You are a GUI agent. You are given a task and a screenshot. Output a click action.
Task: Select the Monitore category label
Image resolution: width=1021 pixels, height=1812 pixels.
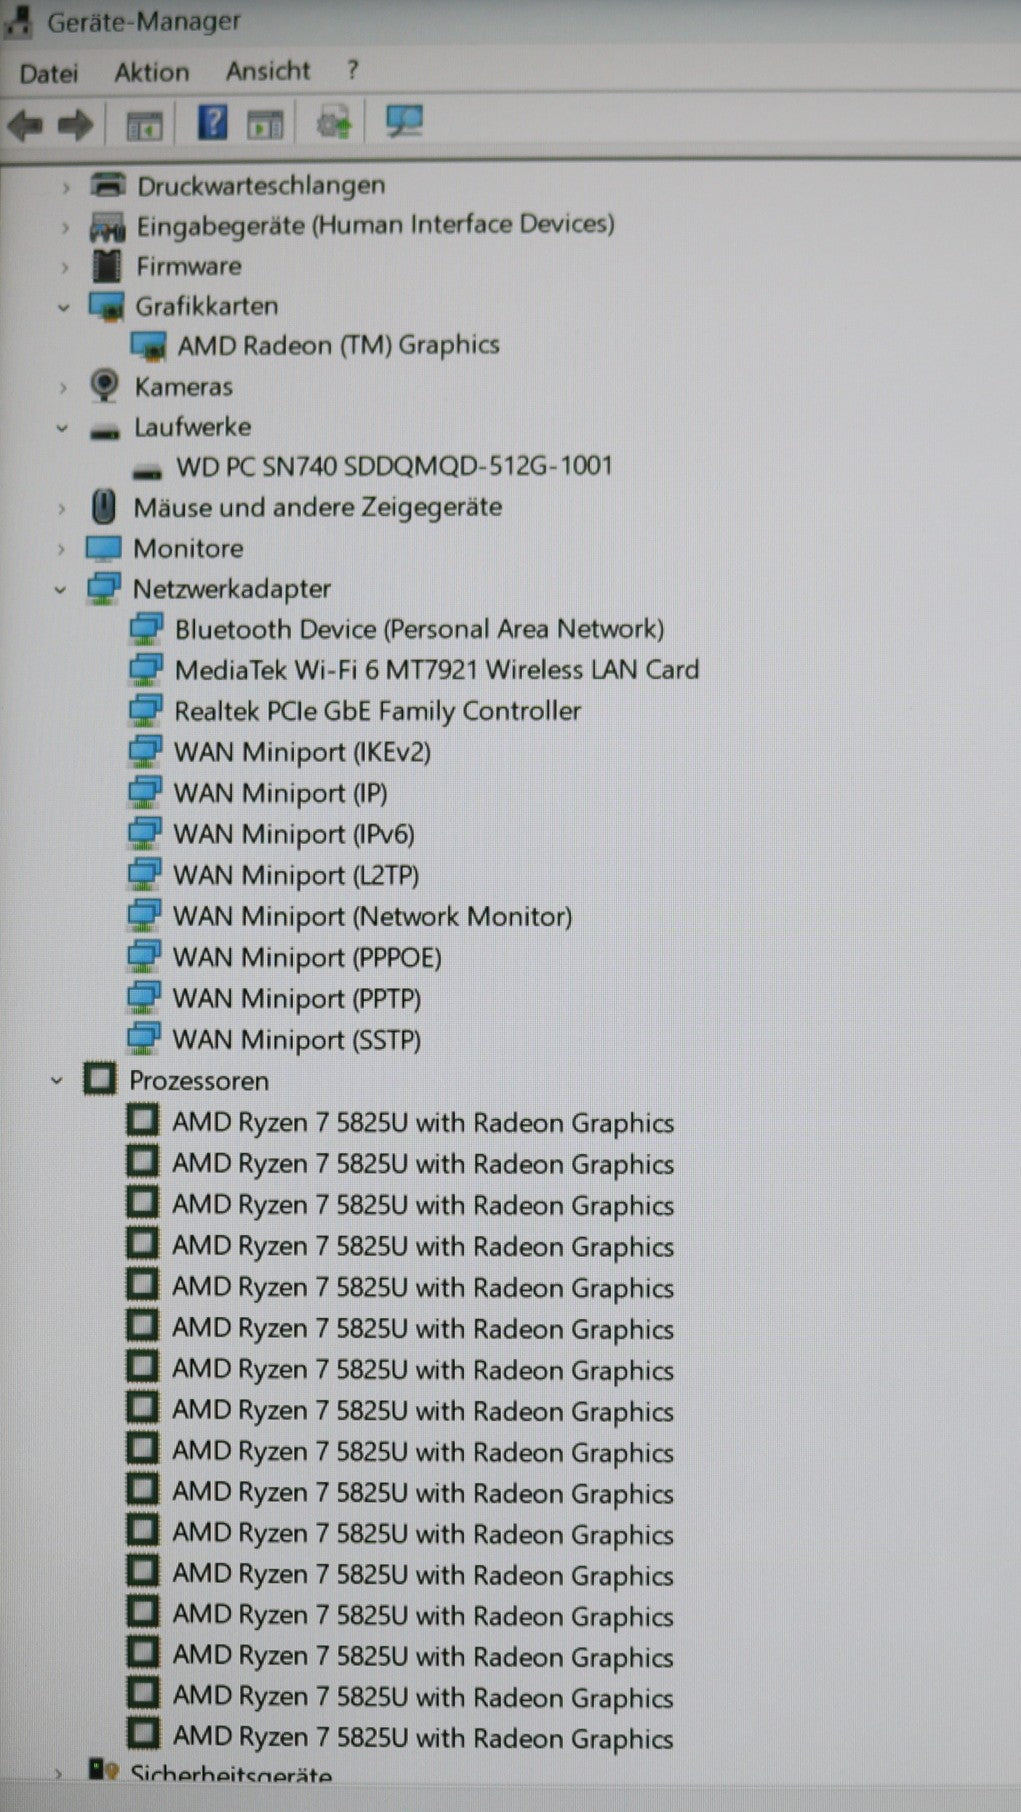[x=188, y=548]
